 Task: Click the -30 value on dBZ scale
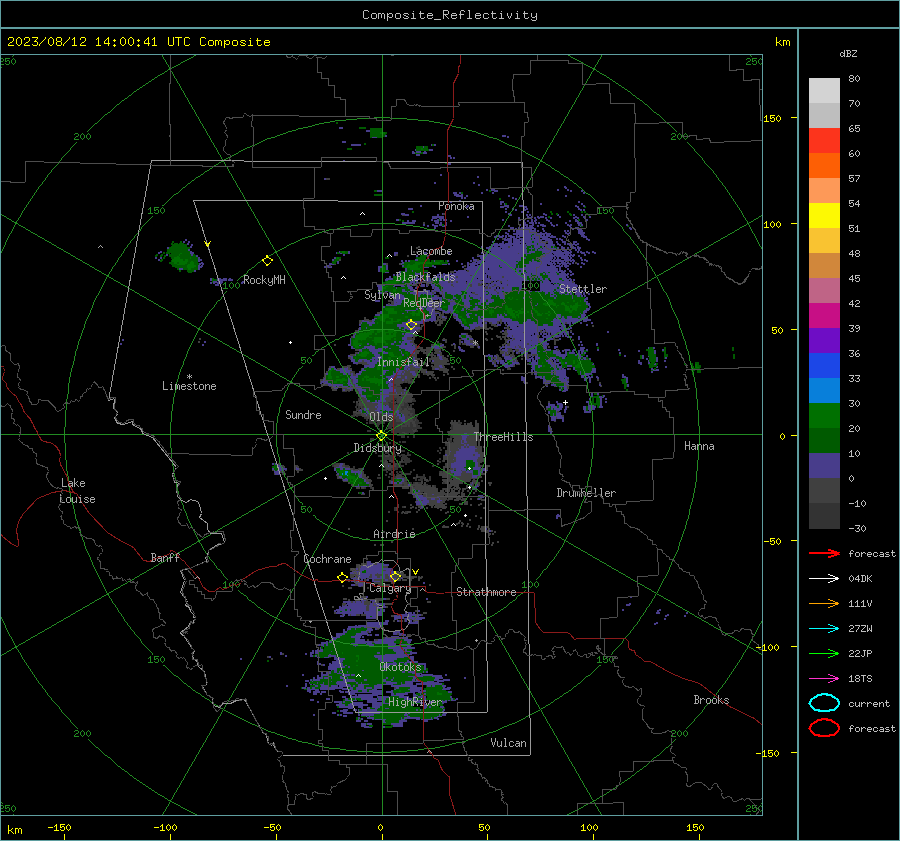(x=857, y=528)
